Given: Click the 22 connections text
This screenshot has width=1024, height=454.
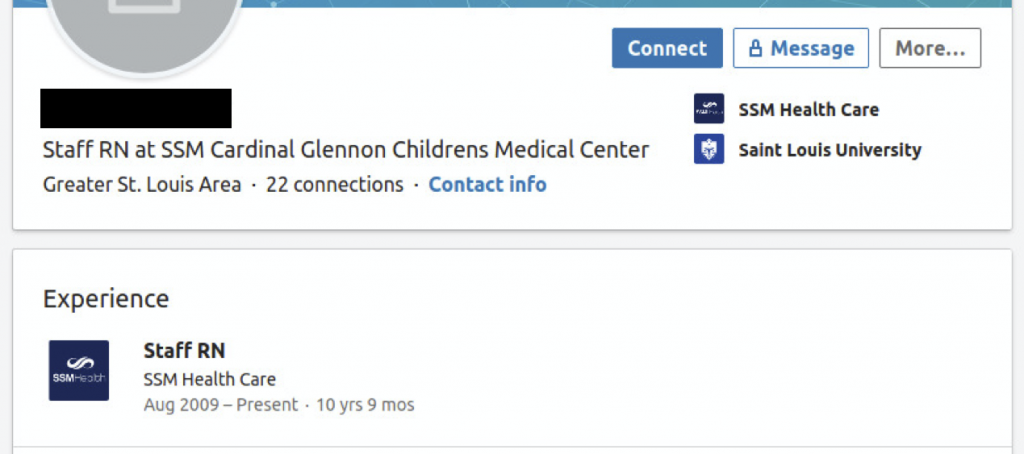Looking at the screenshot, I should click(x=334, y=185).
